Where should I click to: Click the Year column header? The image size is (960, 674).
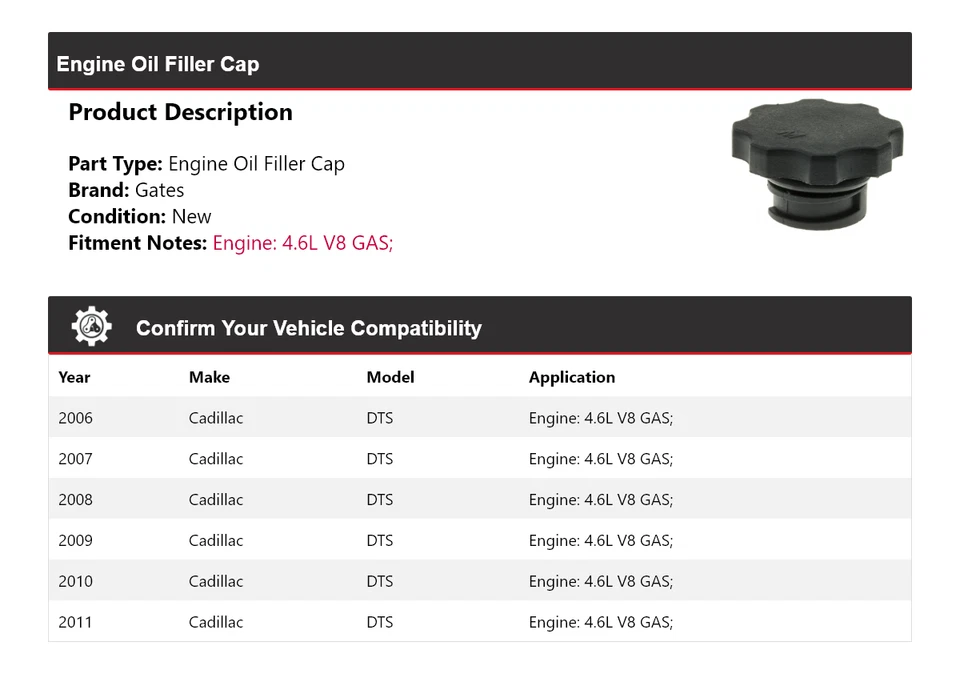pos(74,377)
